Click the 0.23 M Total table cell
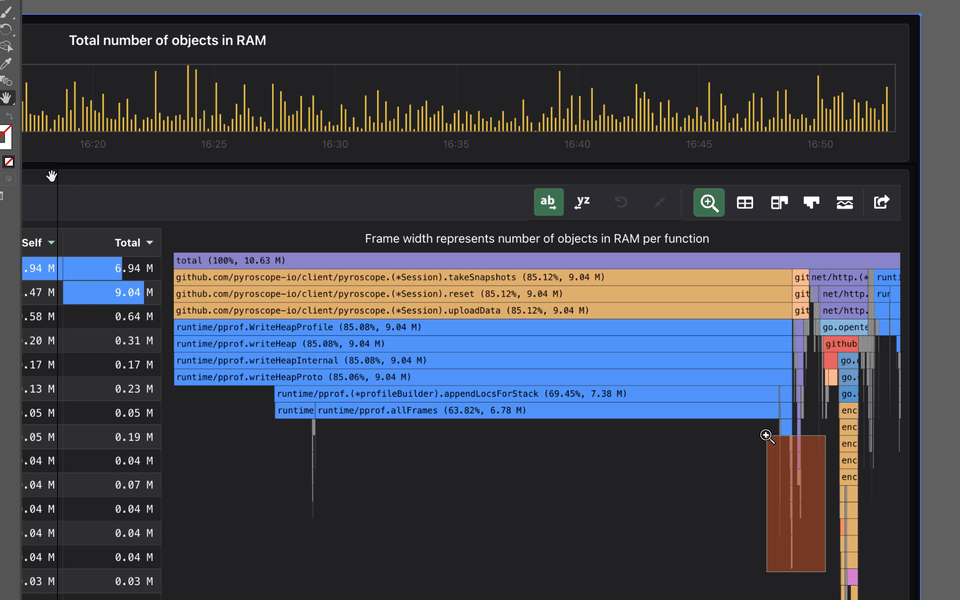Viewport: 960px width, 600px height. click(112, 389)
